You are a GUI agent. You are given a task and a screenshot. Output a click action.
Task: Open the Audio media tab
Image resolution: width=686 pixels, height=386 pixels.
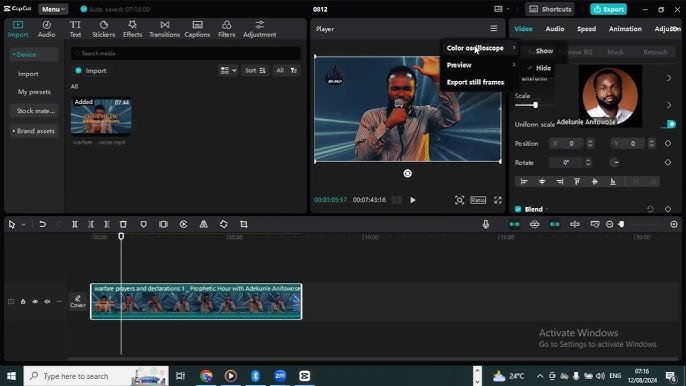pyautogui.click(x=46, y=29)
